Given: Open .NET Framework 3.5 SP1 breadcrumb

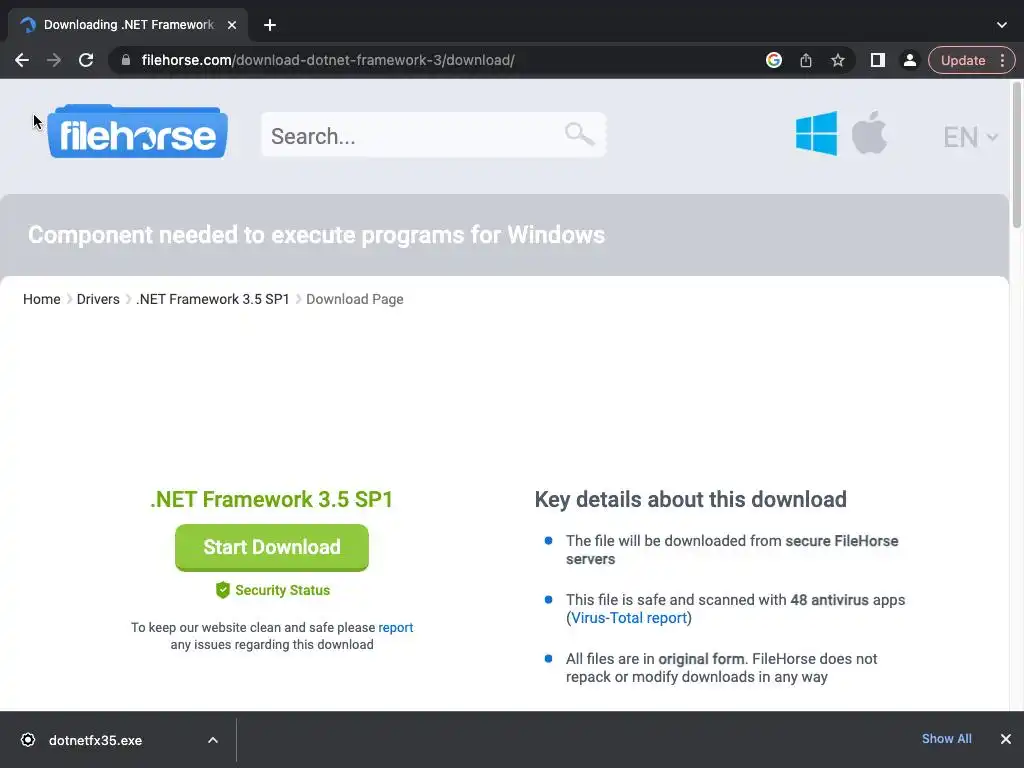Looking at the screenshot, I should tap(213, 299).
